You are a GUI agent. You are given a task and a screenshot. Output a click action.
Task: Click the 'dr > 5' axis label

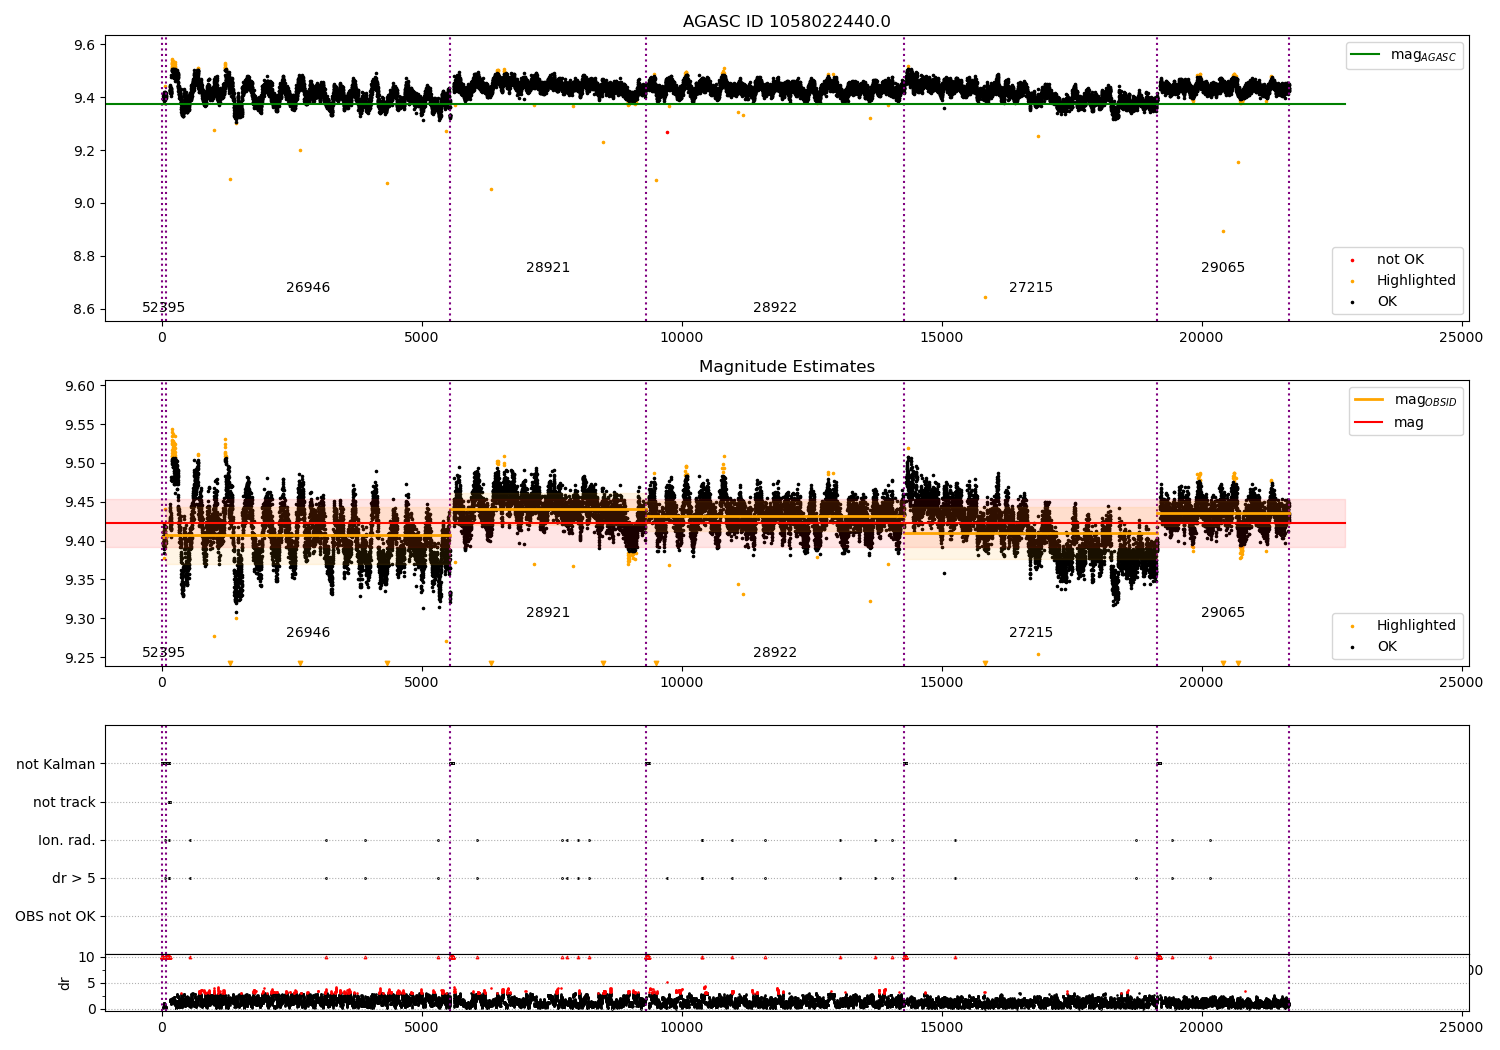point(74,879)
